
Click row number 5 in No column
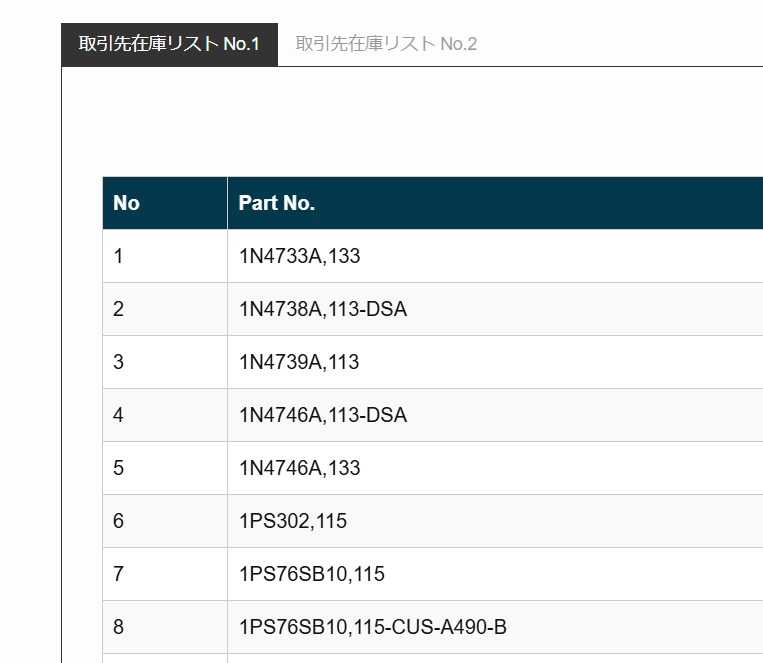pos(118,468)
